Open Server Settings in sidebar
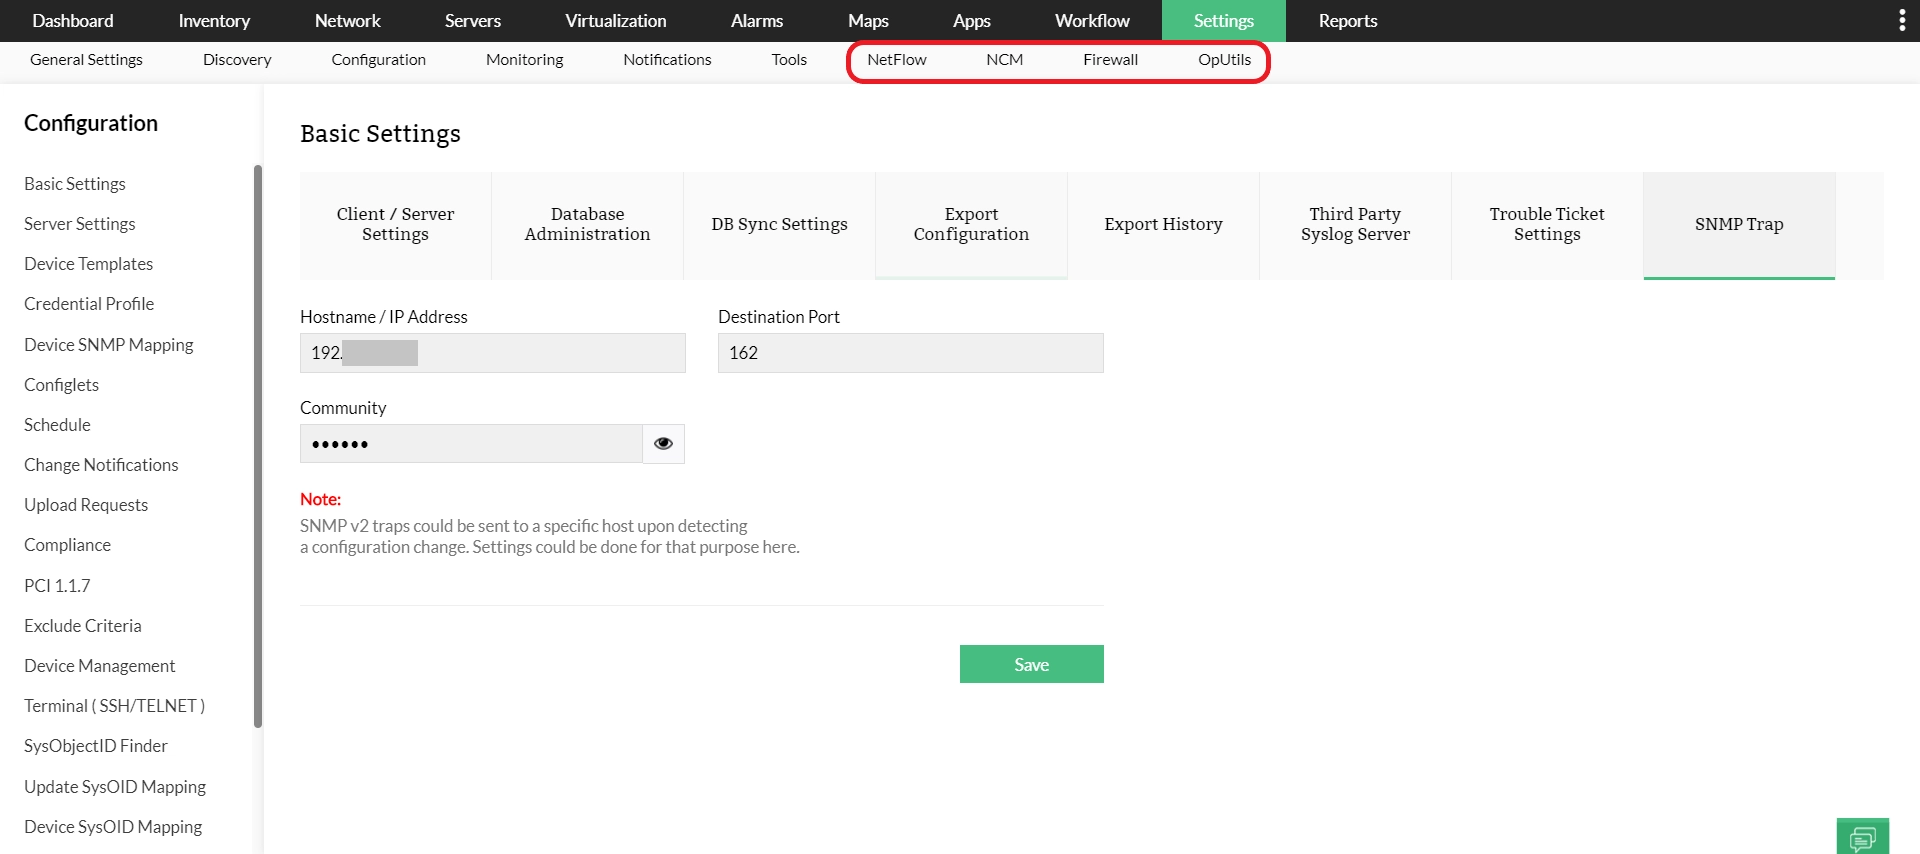The image size is (1920, 854). [80, 224]
